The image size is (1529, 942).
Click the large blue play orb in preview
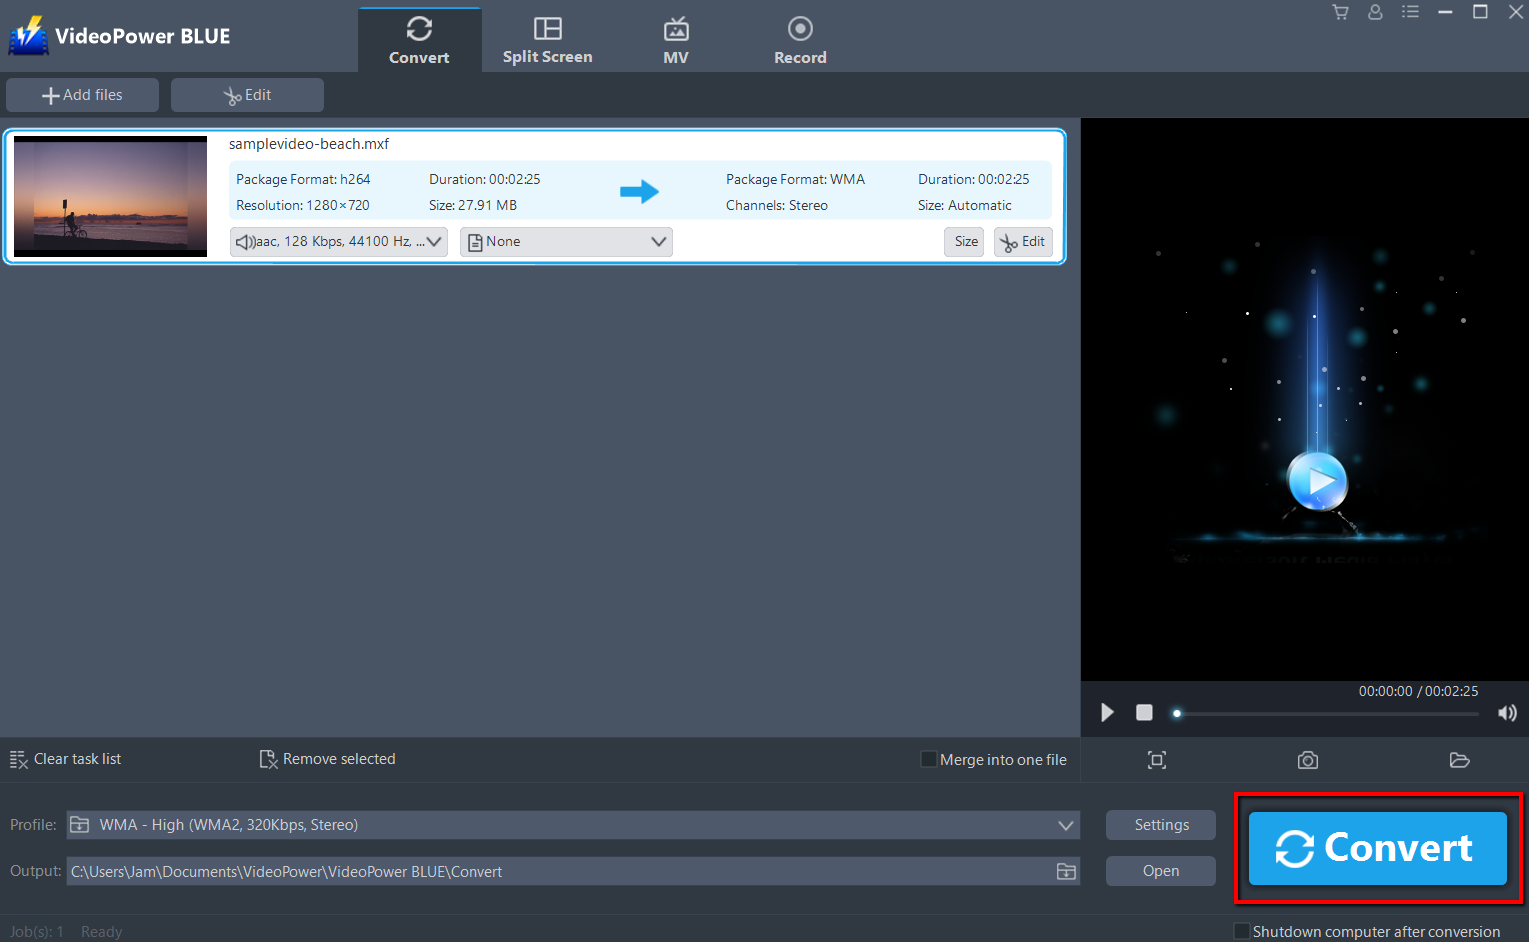pyautogui.click(x=1317, y=481)
